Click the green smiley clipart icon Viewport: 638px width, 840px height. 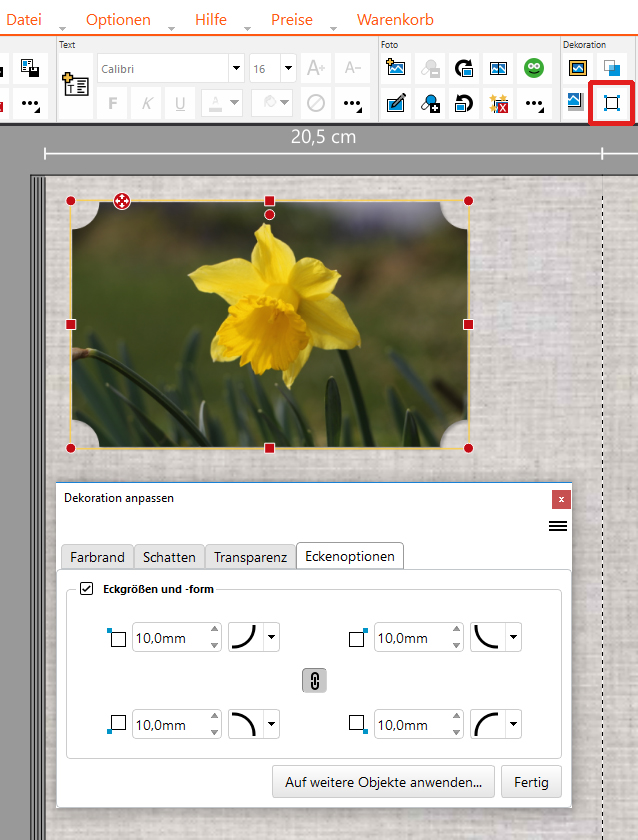click(533, 69)
